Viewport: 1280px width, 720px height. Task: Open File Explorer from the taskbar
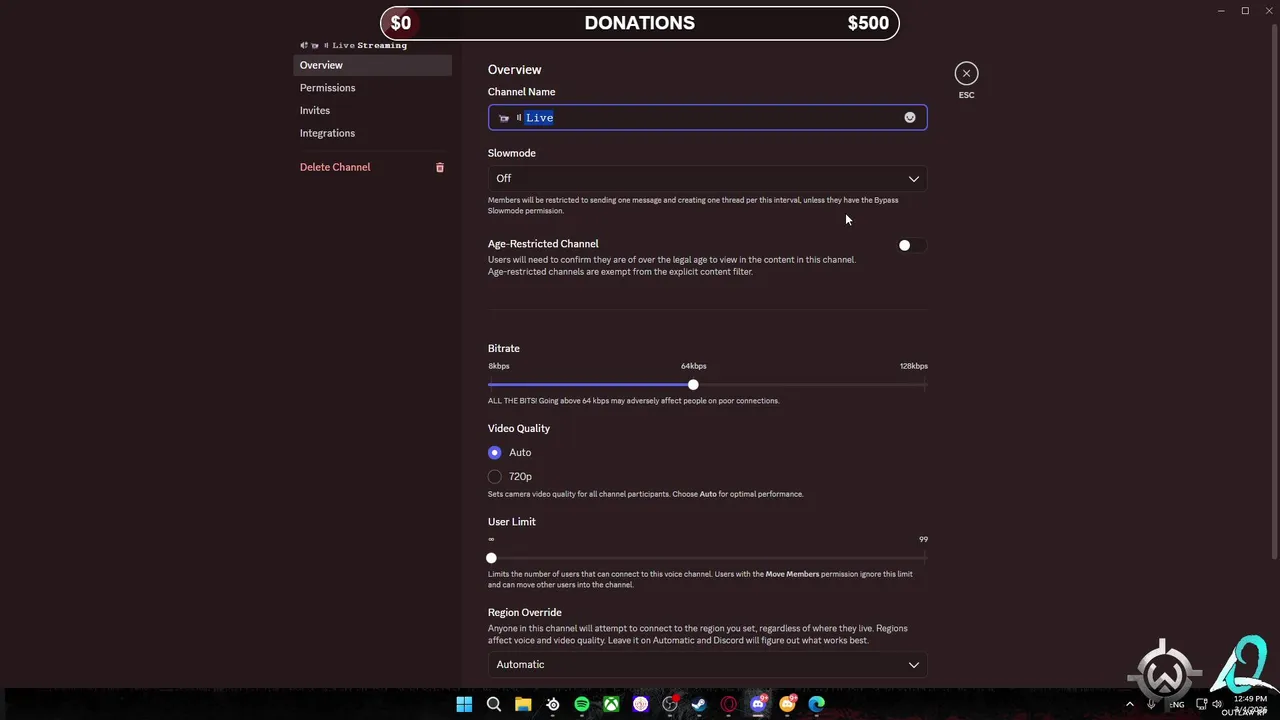tap(523, 704)
